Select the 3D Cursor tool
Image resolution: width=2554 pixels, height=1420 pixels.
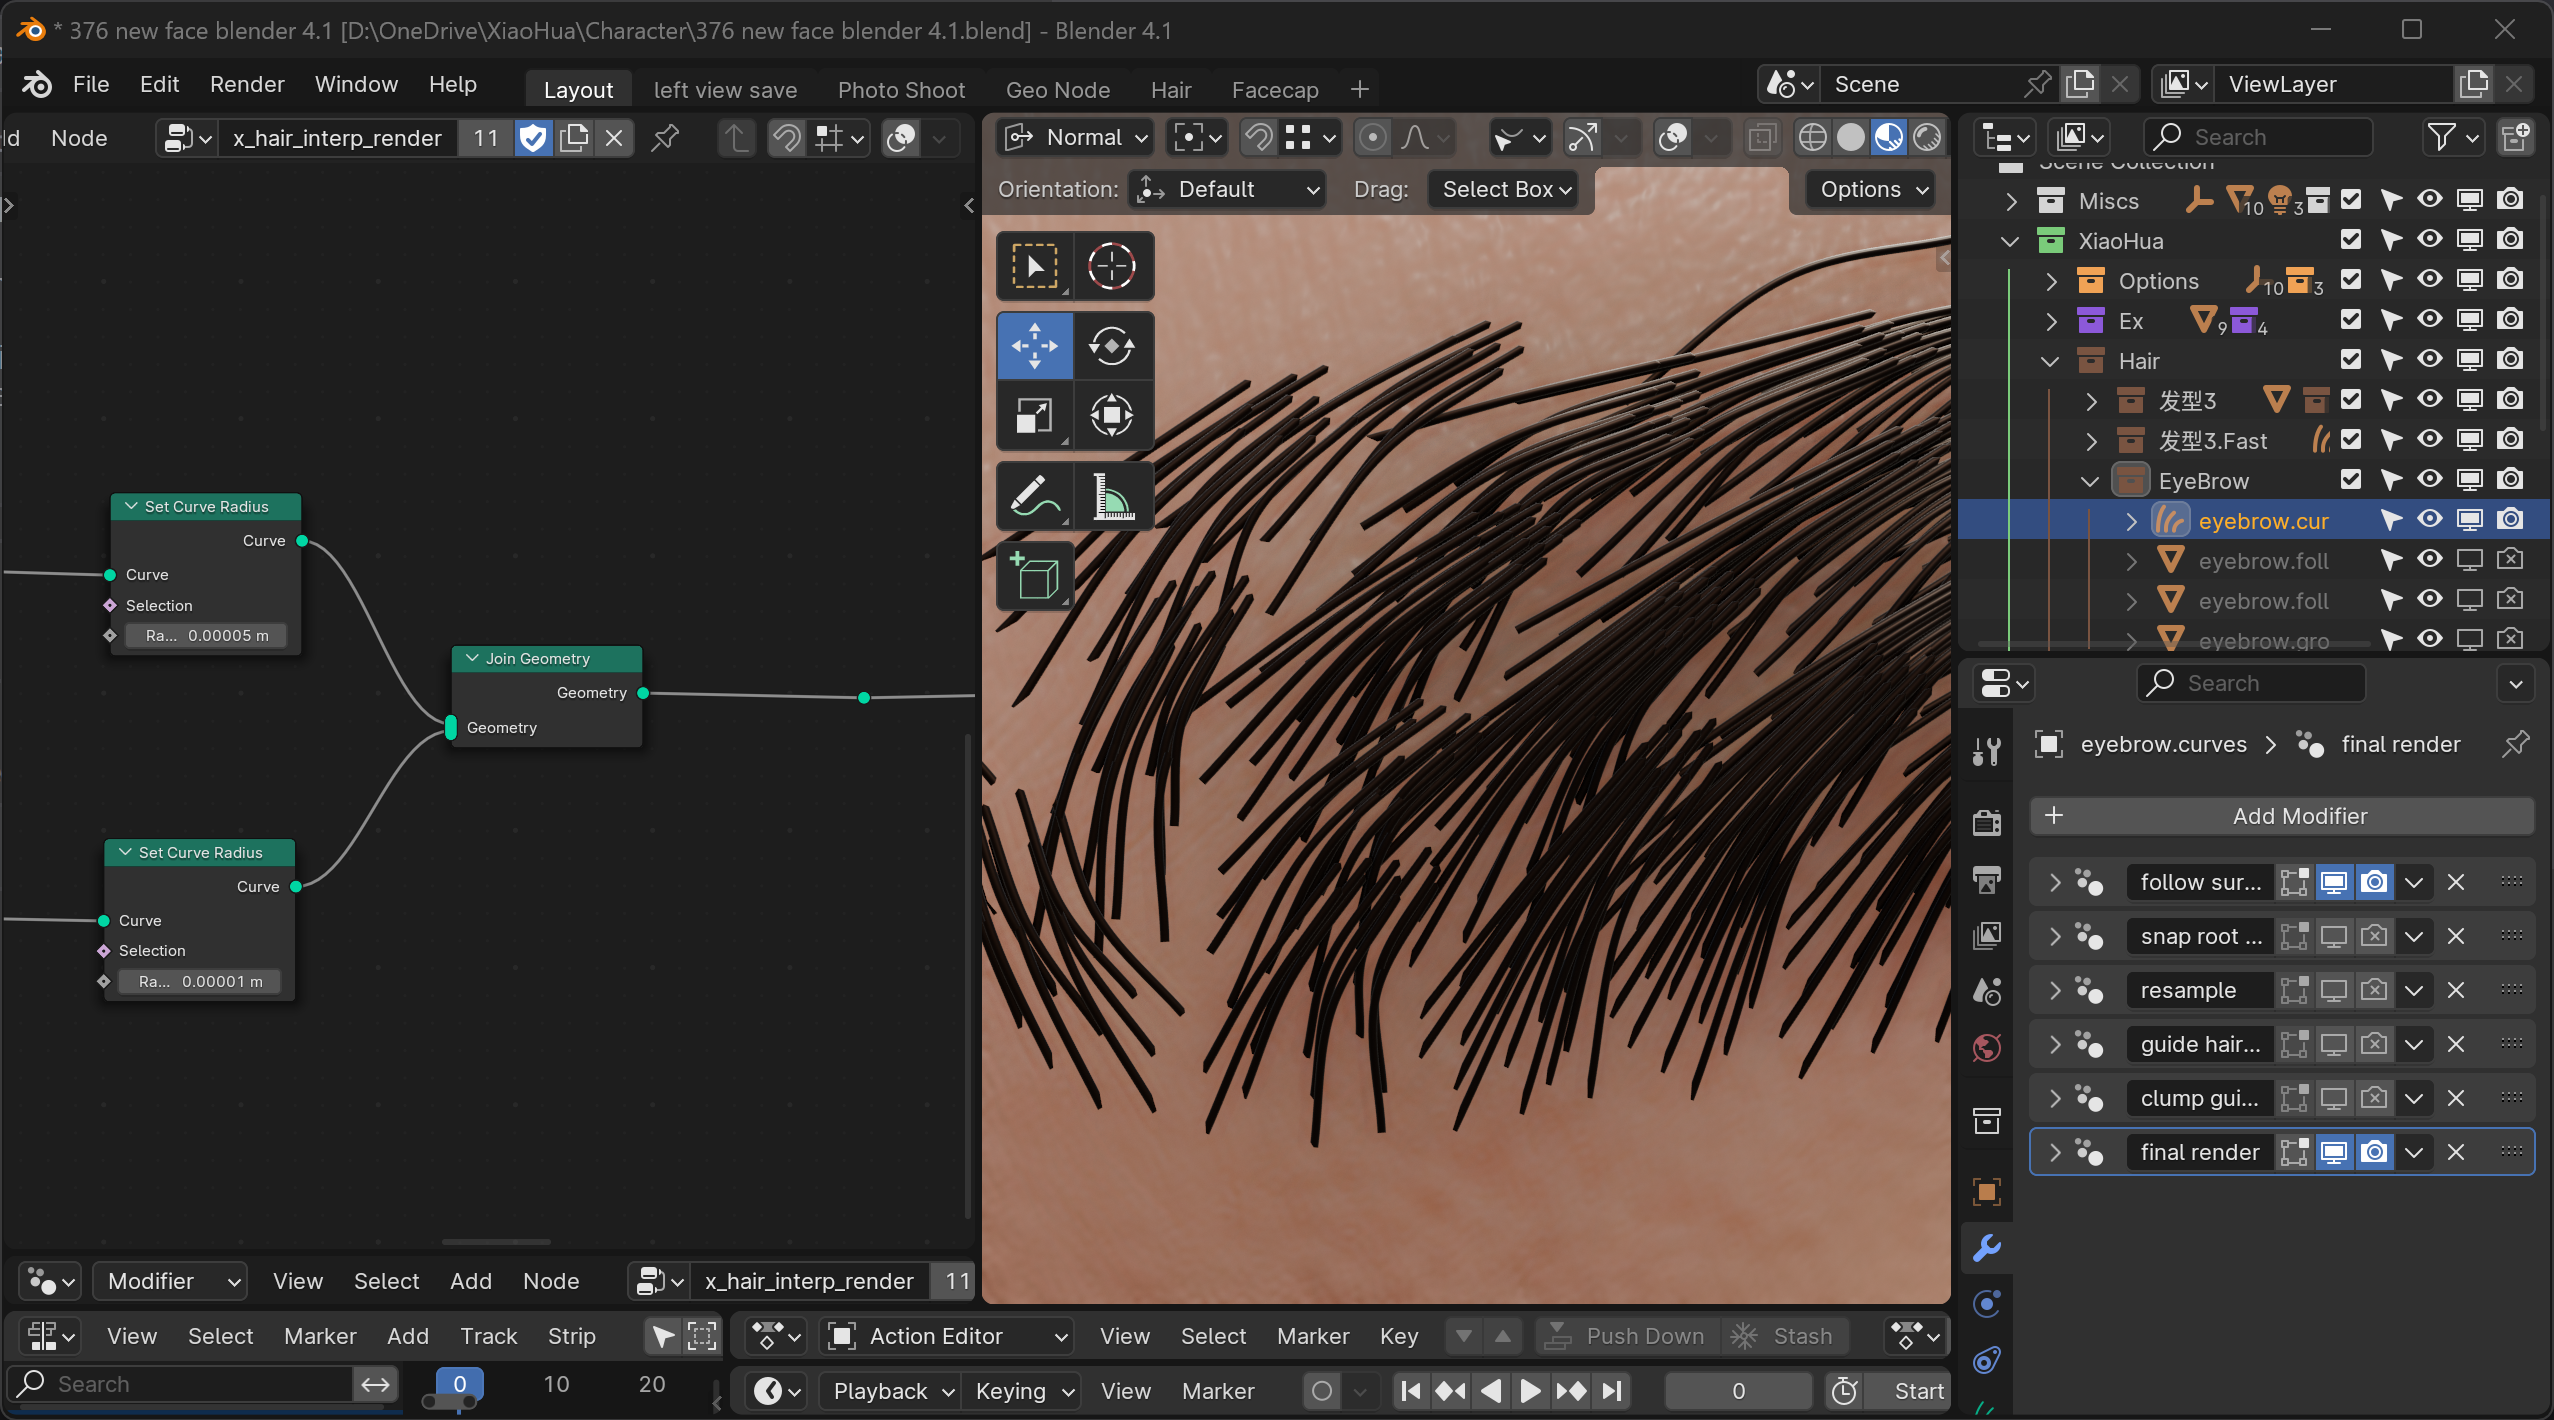coord(1112,267)
